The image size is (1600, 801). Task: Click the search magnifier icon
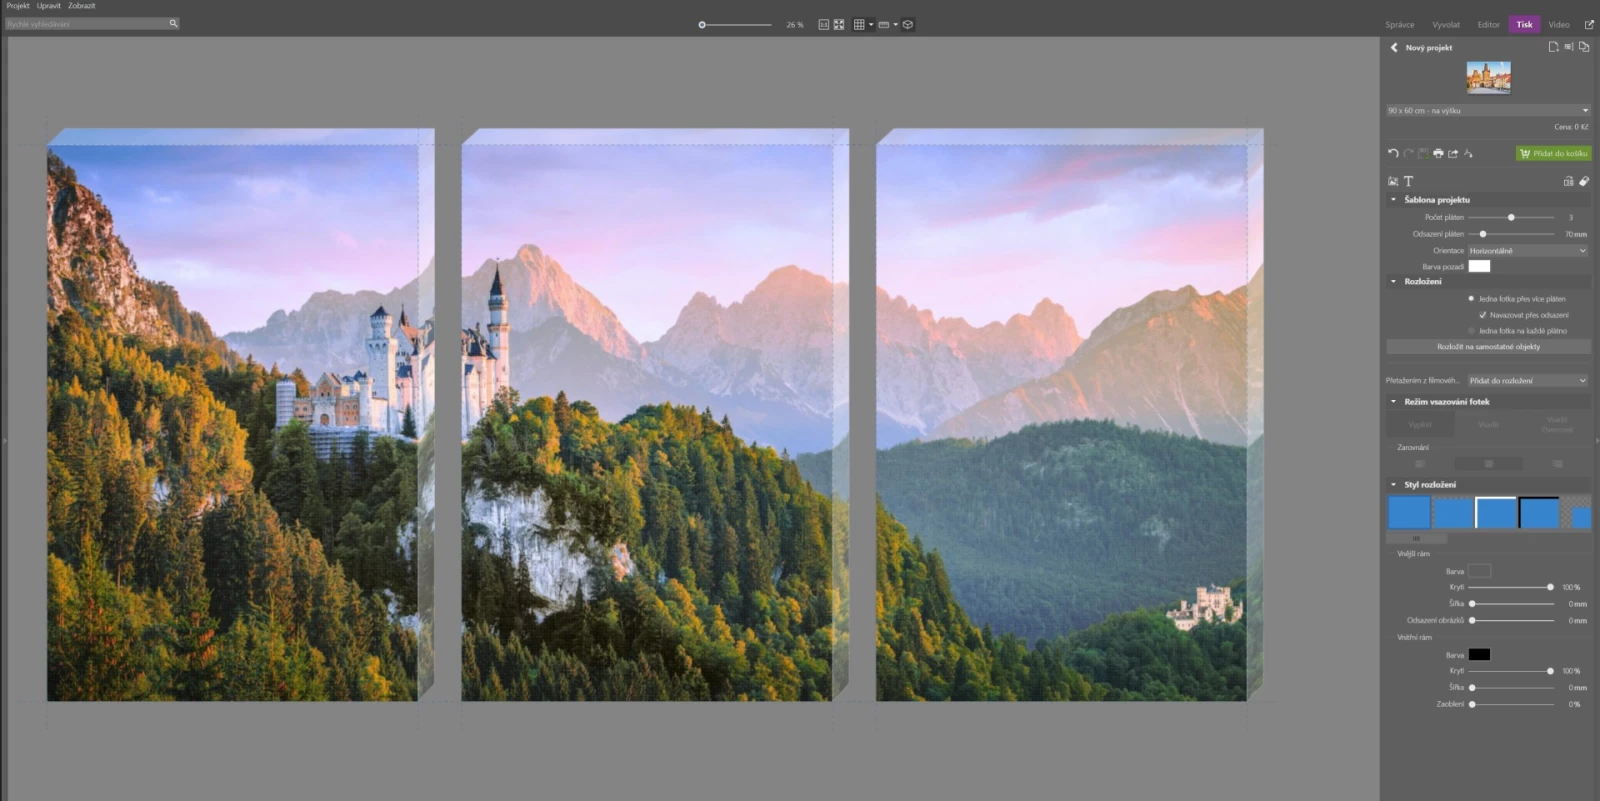[x=173, y=23]
